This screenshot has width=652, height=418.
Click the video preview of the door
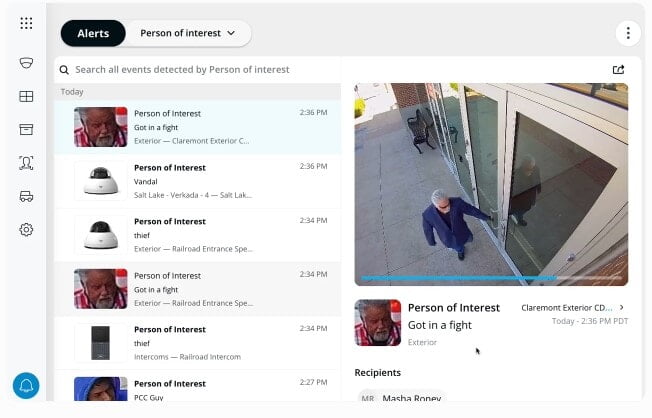coord(491,184)
